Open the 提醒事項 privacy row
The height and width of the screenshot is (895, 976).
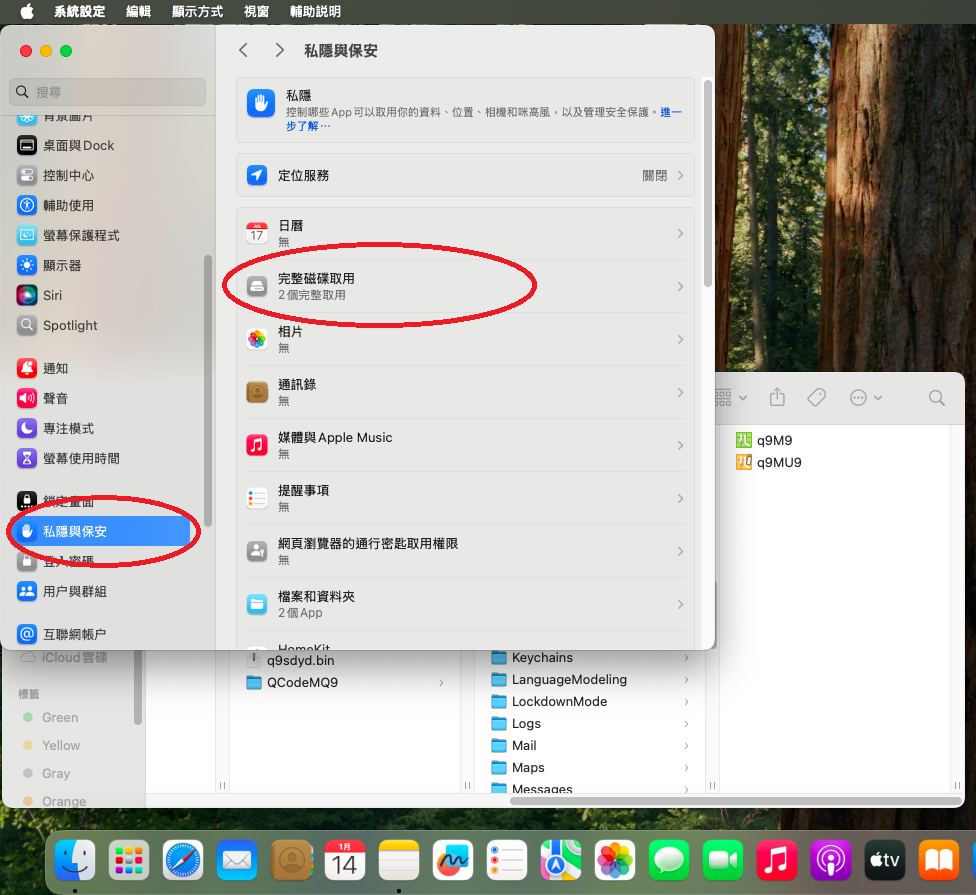(465, 498)
